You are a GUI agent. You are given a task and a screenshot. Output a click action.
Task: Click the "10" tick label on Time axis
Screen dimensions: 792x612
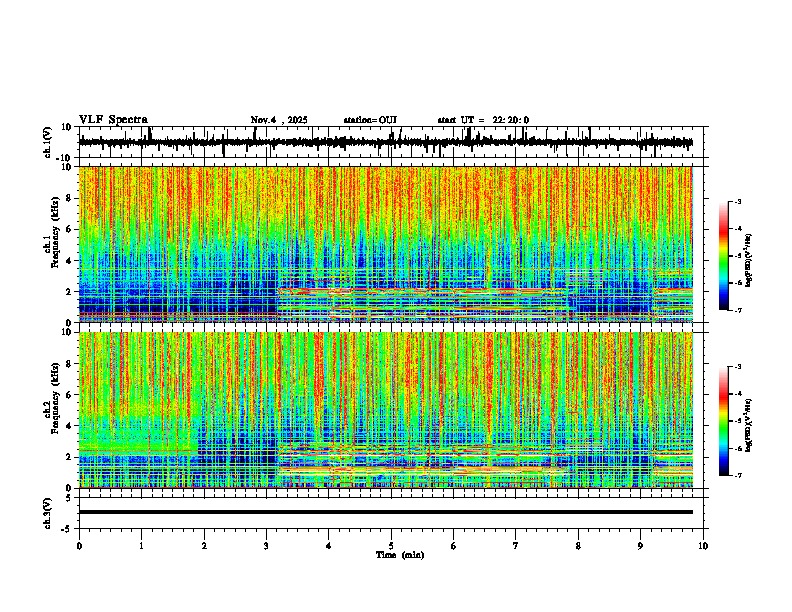pos(703,546)
